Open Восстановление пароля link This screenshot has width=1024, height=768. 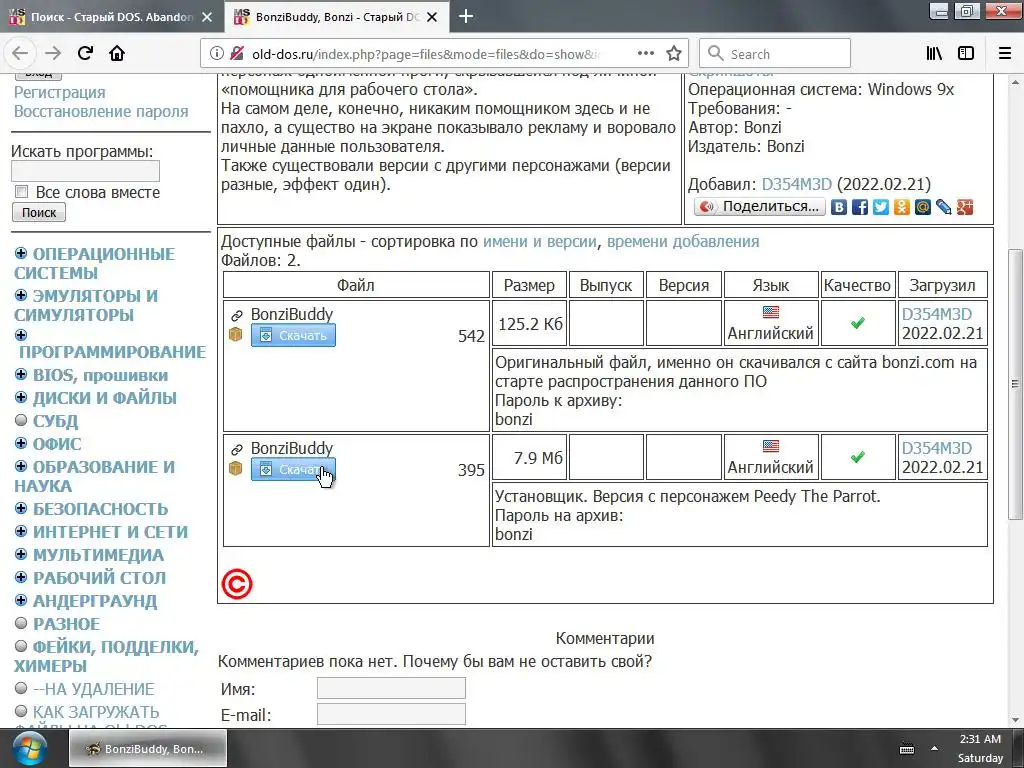point(101,112)
